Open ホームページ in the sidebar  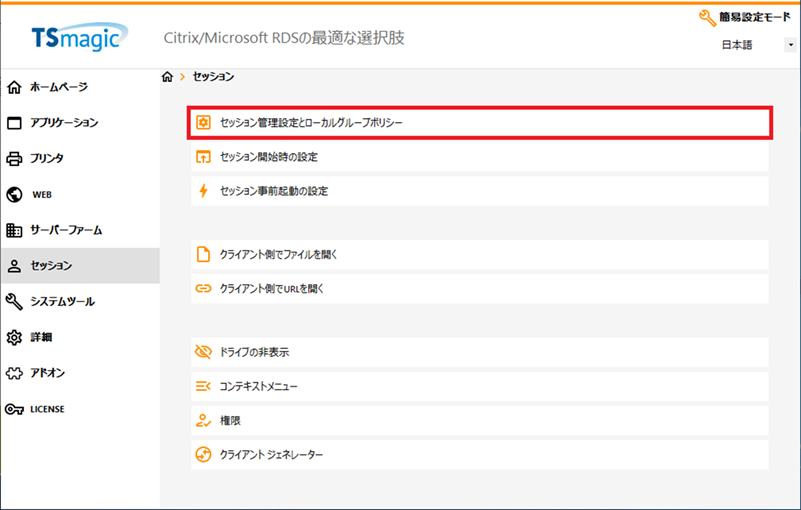tap(60, 87)
